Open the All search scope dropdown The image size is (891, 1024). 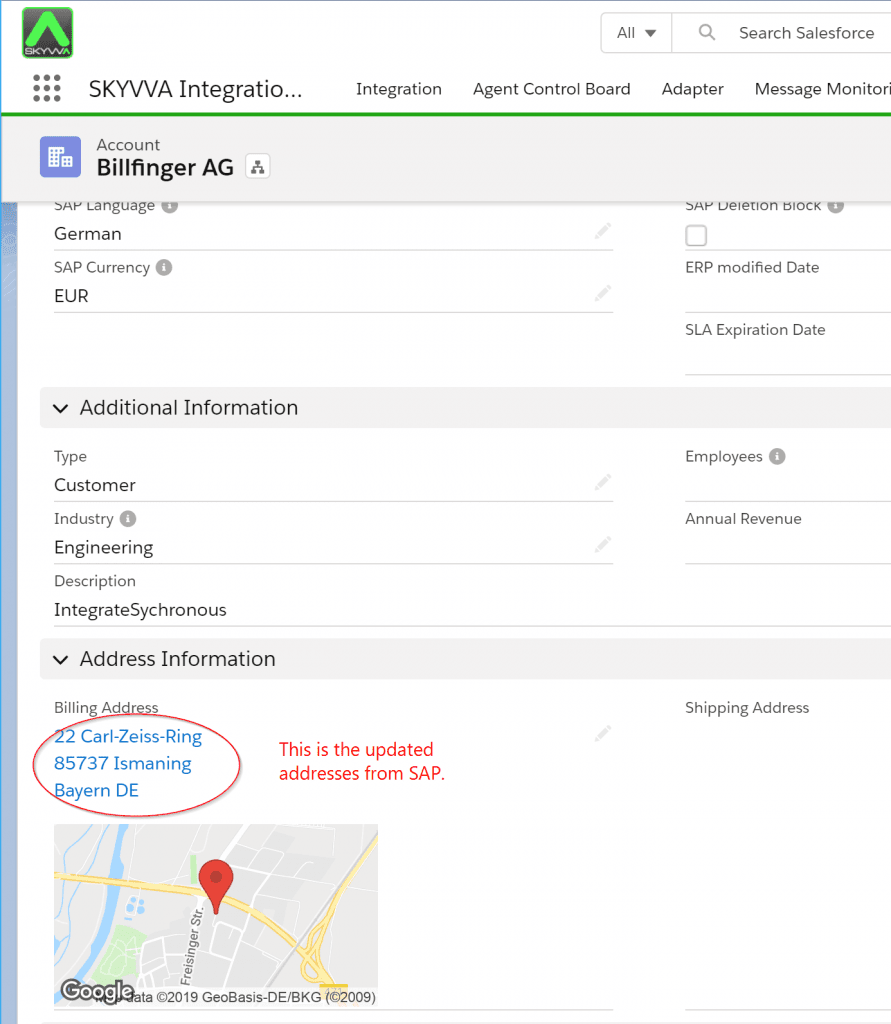pyautogui.click(x=636, y=33)
